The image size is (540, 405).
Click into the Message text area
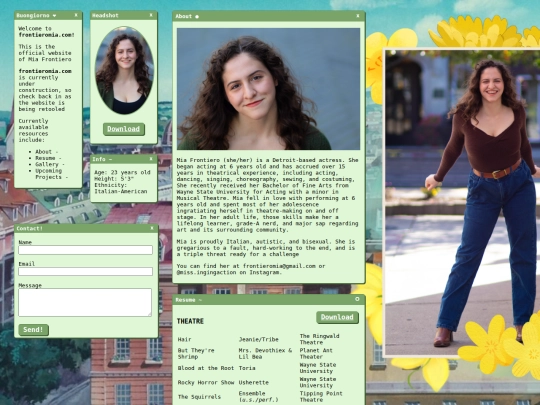(85, 302)
